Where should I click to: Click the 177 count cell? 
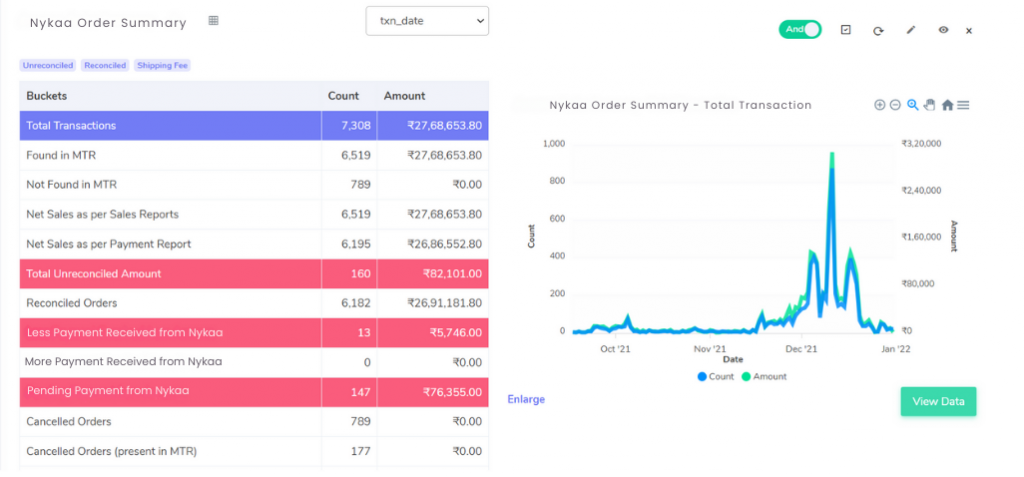point(349,451)
